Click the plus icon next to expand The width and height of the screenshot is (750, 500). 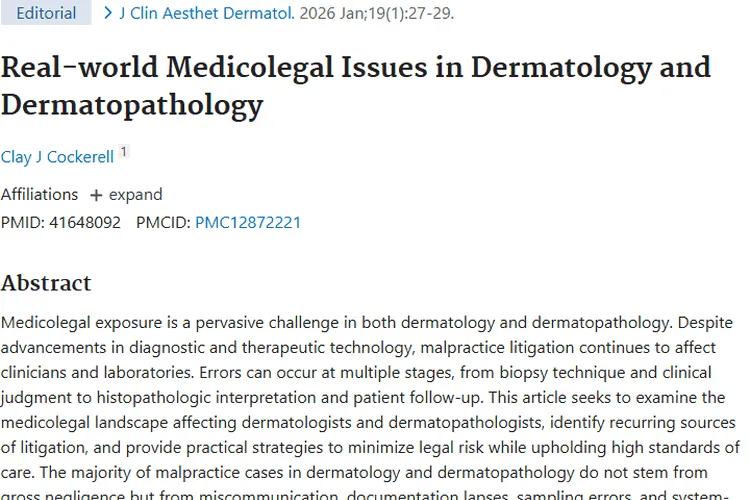(x=96, y=195)
